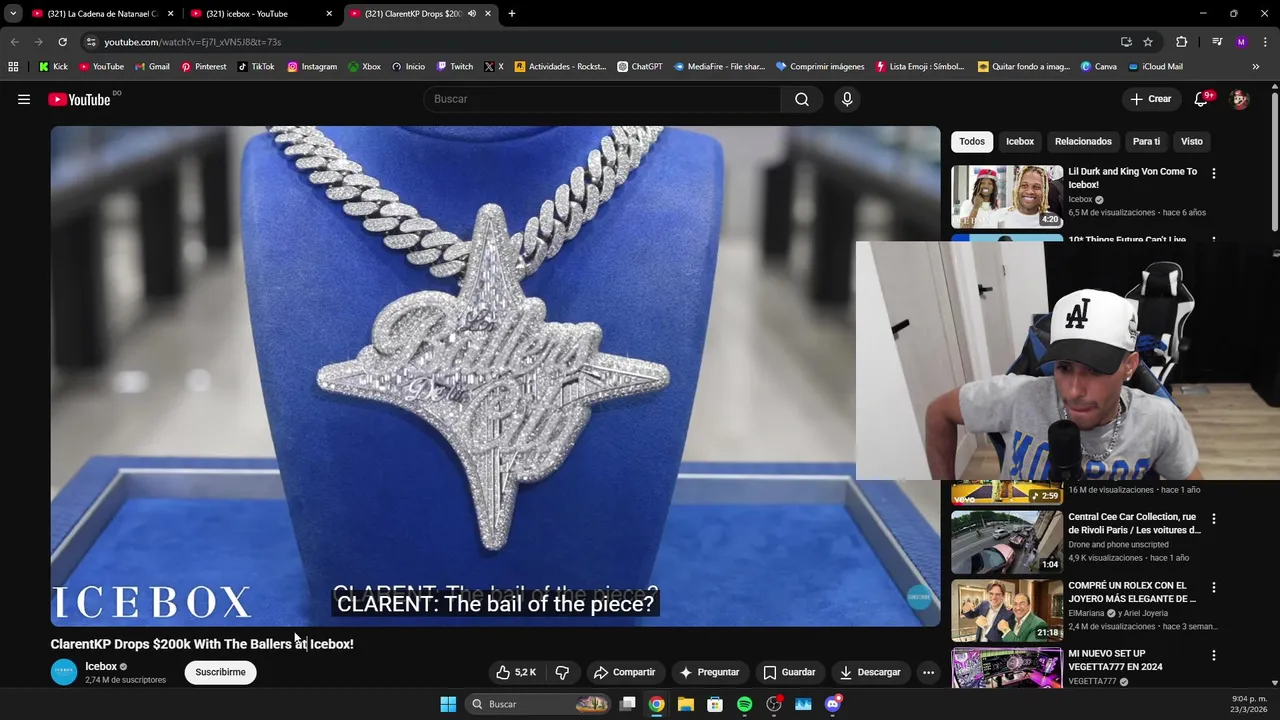Viewport: 1280px width, 720px height.
Task: Open Lil Durk and King Von thumbnail
Action: coord(1007,197)
